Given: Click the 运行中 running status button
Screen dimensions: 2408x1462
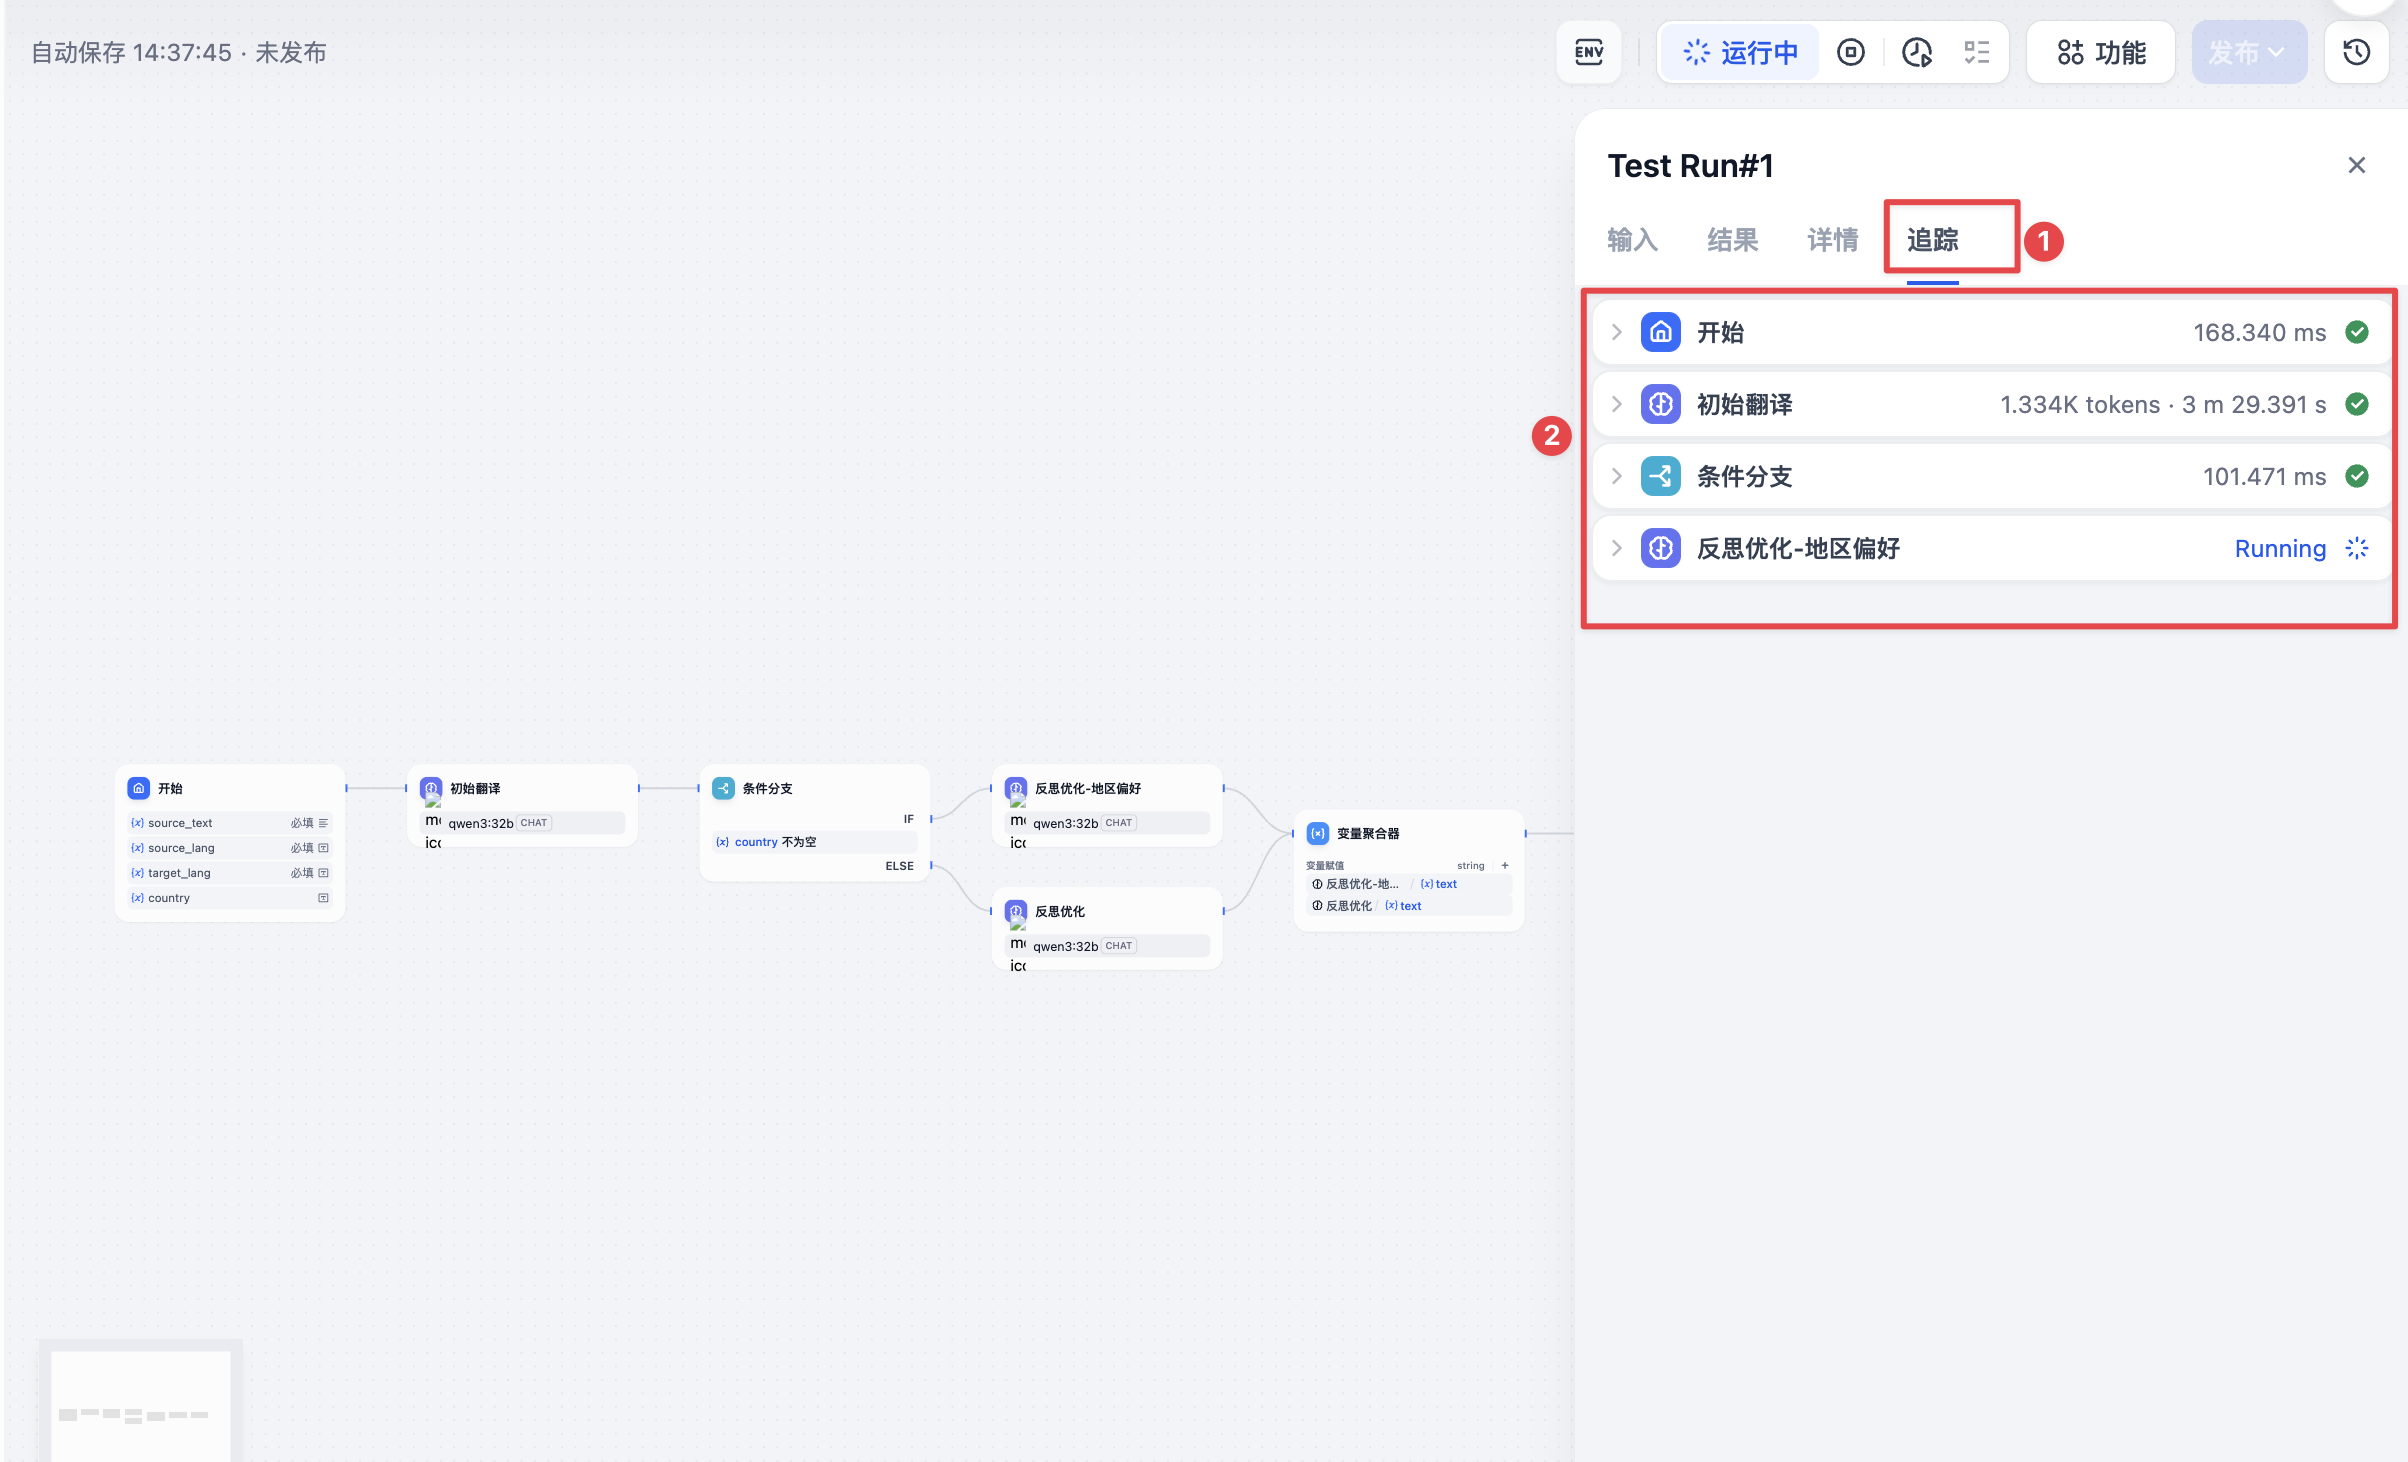Looking at the screenshot, I should 1740,52.
